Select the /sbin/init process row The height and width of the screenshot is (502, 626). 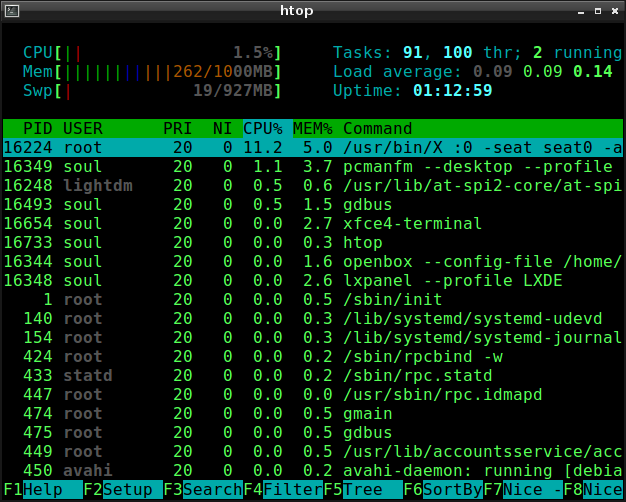pos(313,300)
